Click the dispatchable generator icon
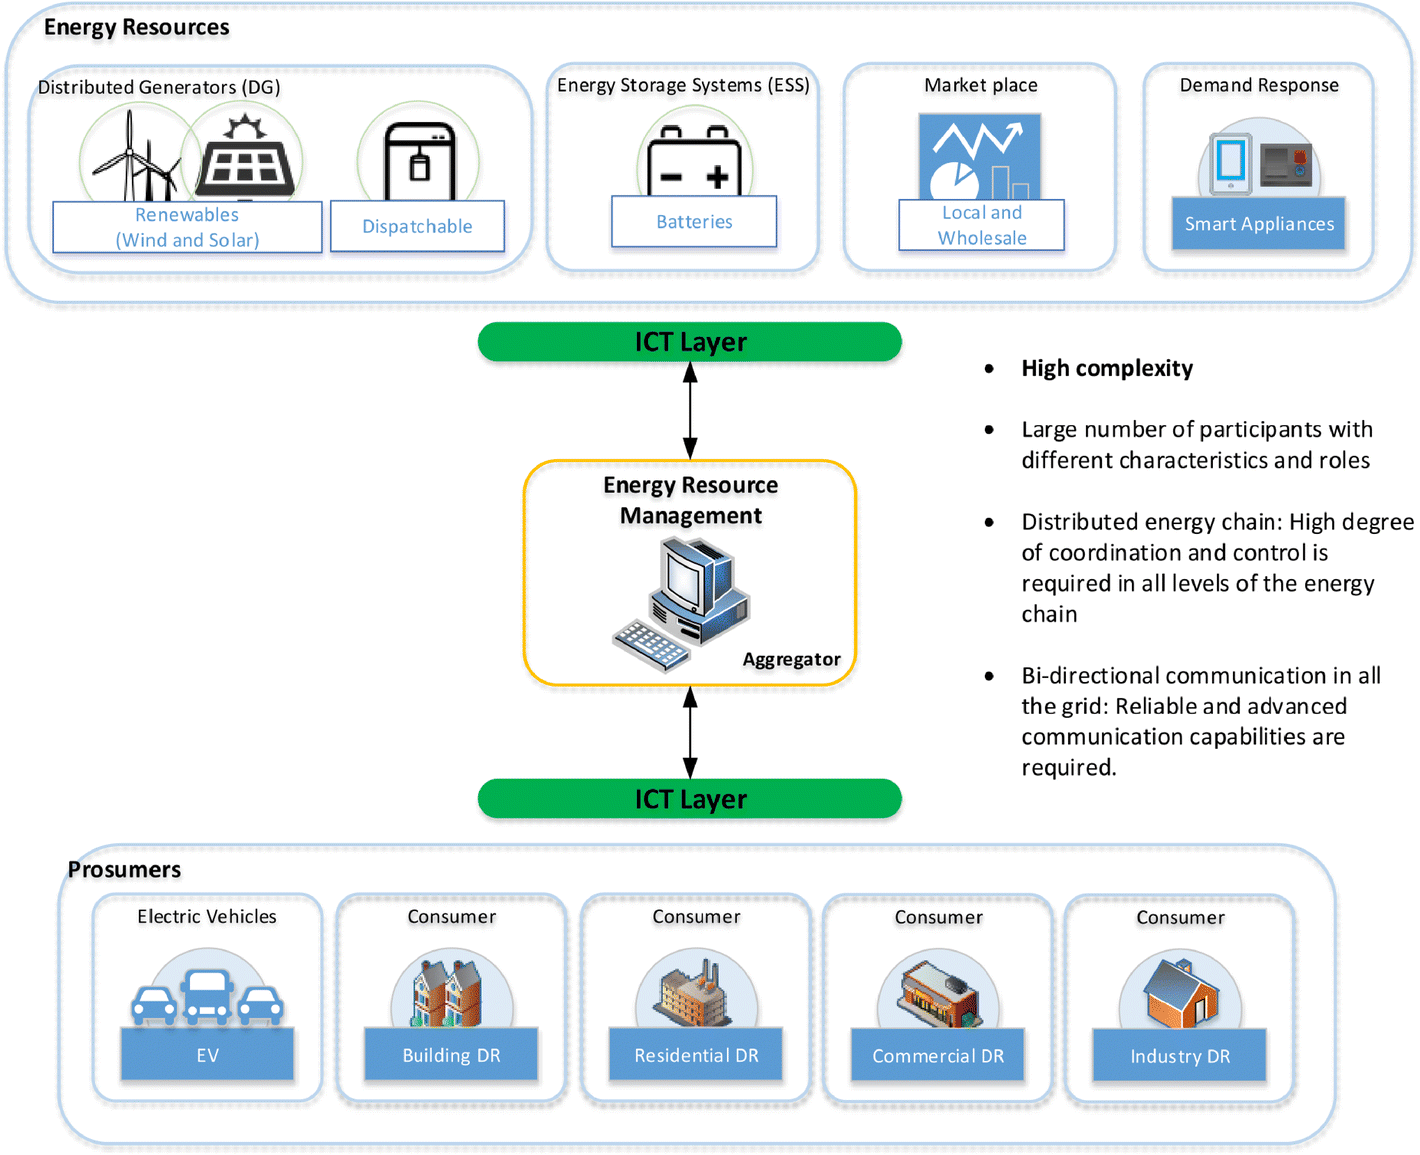This screenshot has width=1420, height=1155. coord(420,161)
